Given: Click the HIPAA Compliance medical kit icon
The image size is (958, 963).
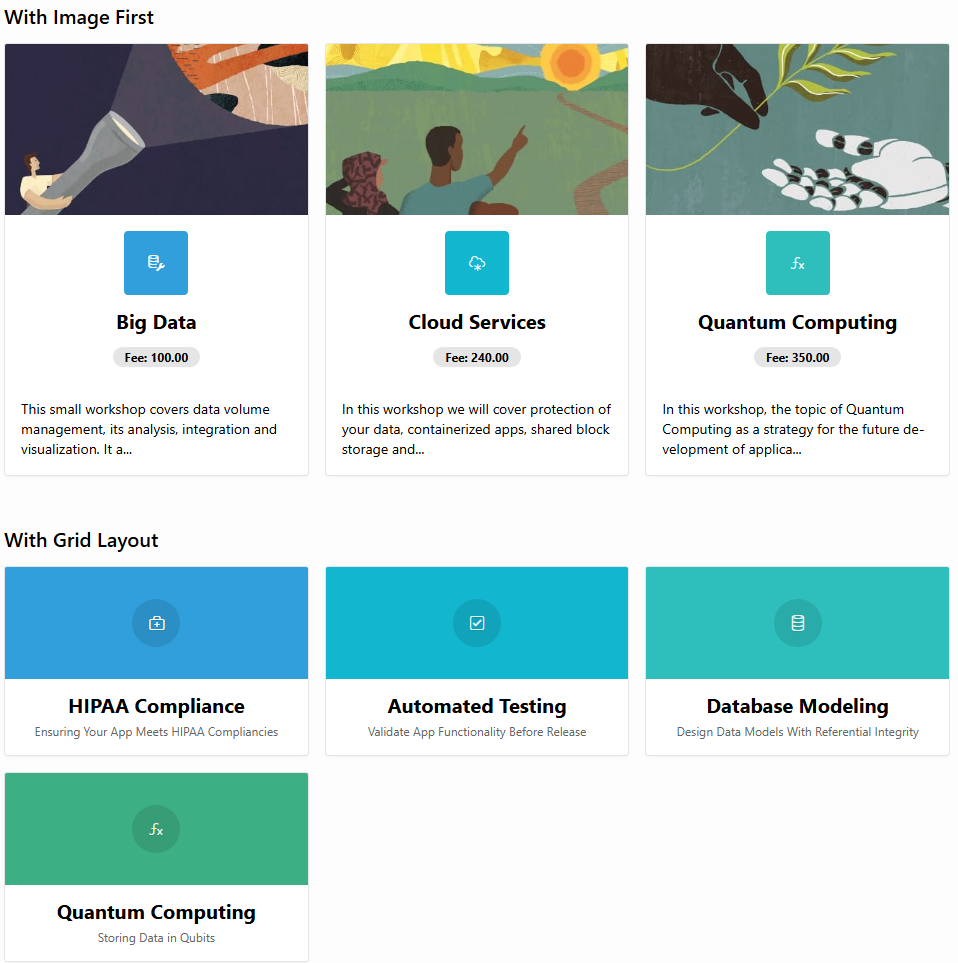Looking at the screenshot, I should coord(156,623).
